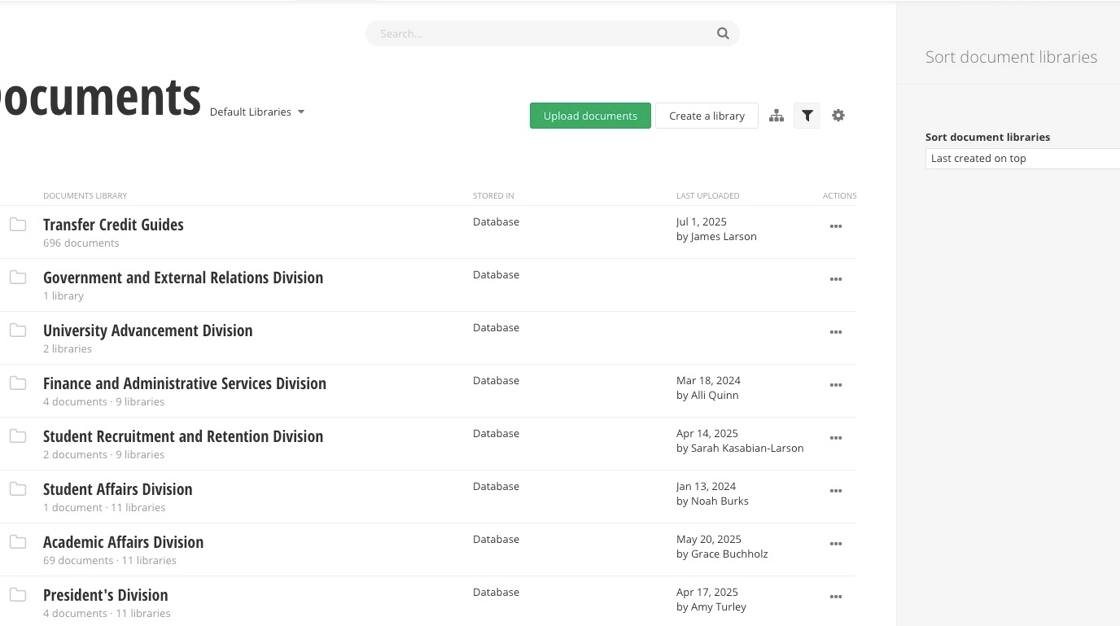Screen dimensions: 1120x626
Task: Click into the Search input field
Action: [540, 34]
